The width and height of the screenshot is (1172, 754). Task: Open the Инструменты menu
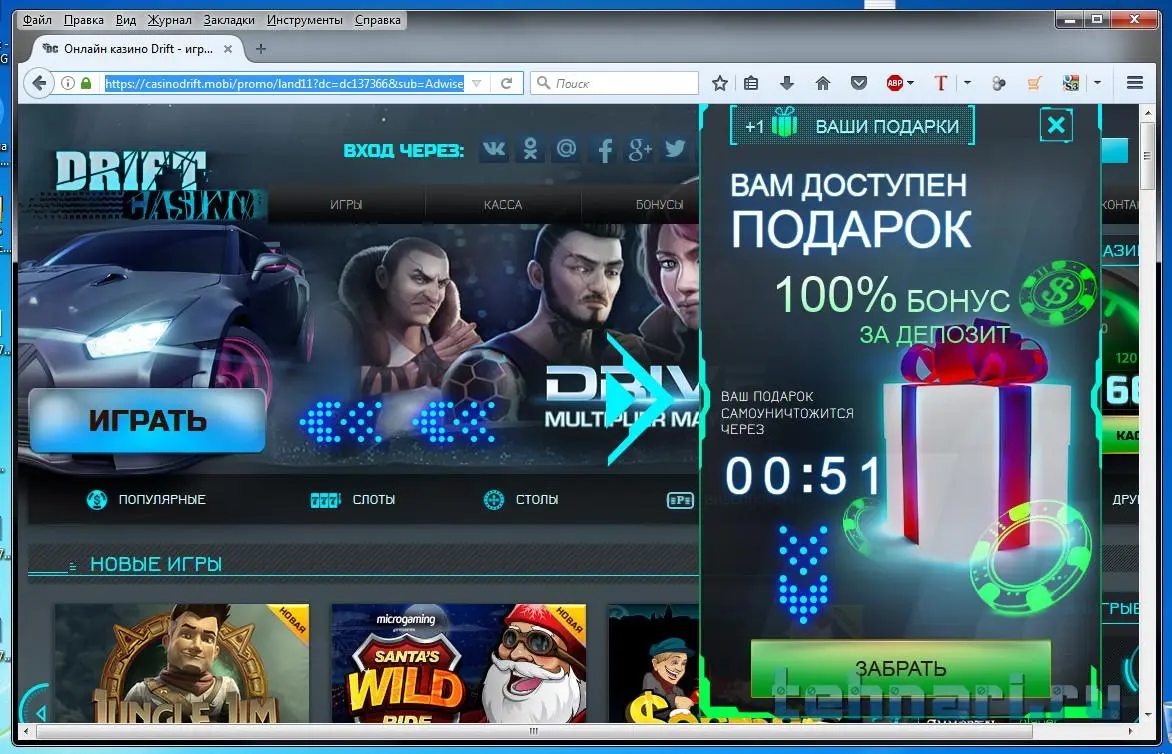click(x=304, y=20)
